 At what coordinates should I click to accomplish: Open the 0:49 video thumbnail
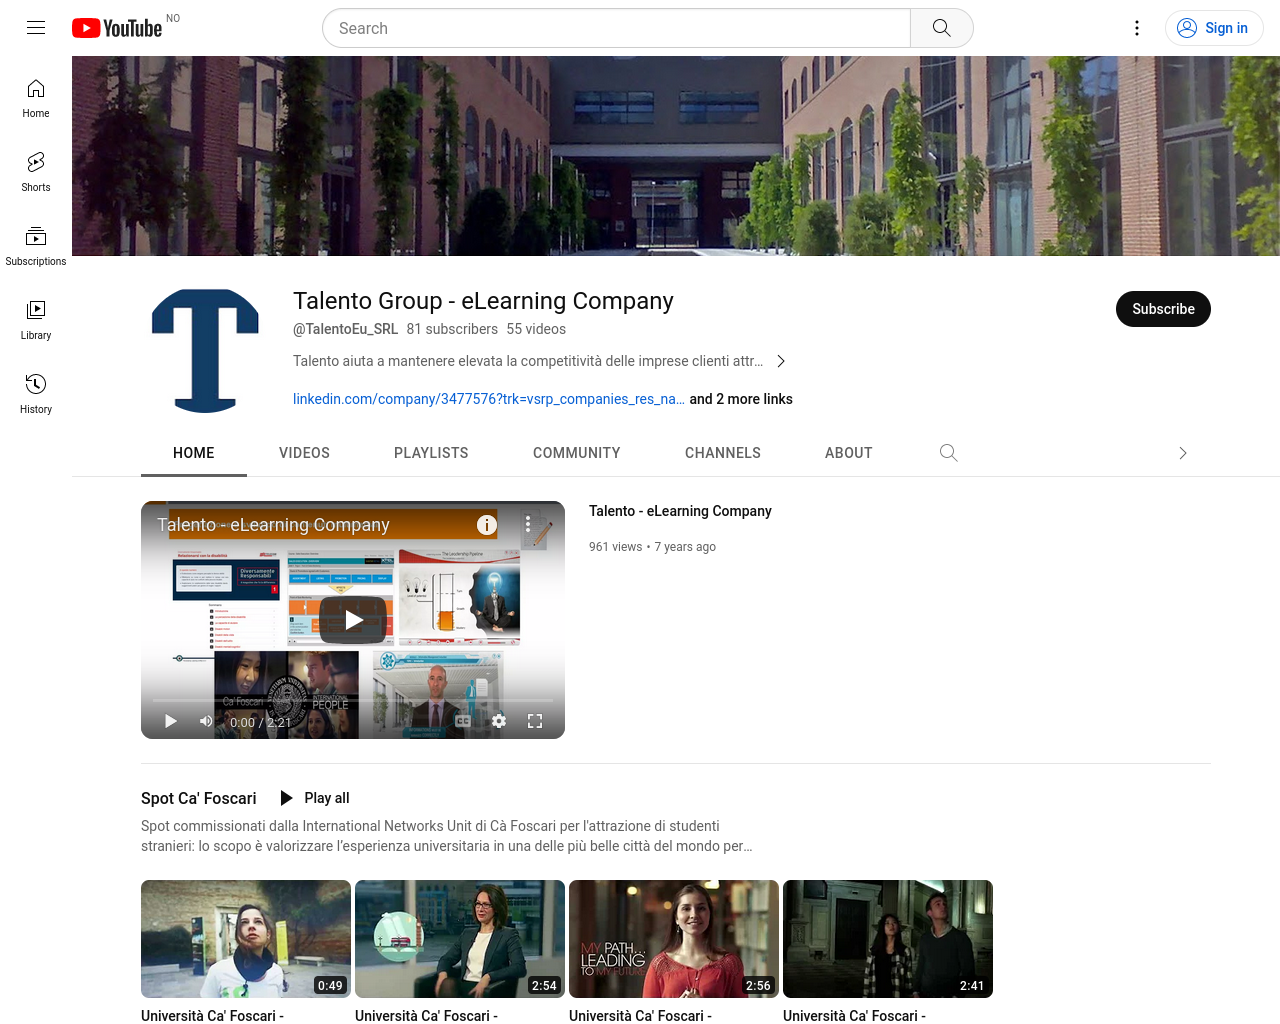click(x=246, y=939)
